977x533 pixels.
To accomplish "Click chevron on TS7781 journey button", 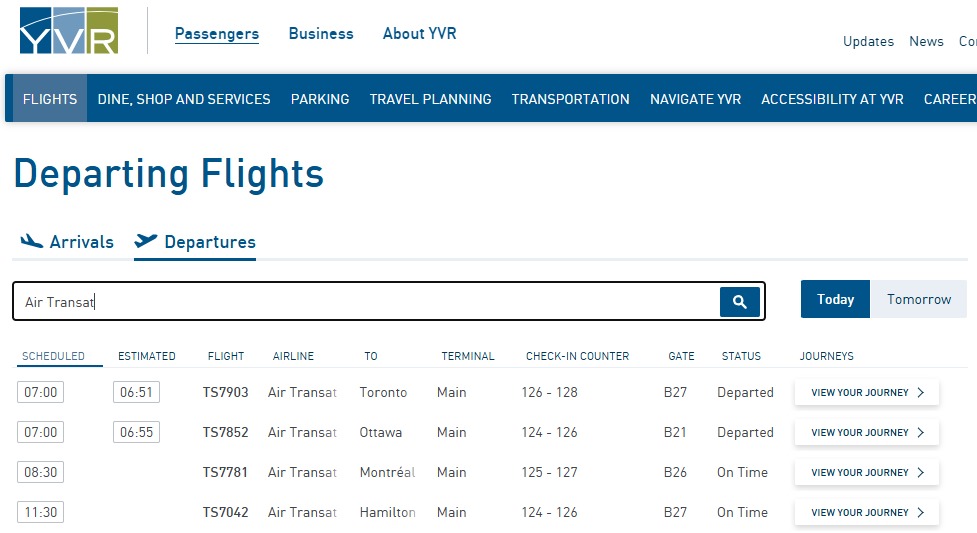I will pyautogui.click(x=921, y=473).
